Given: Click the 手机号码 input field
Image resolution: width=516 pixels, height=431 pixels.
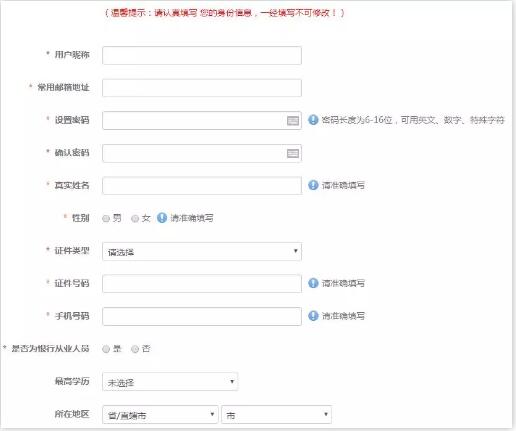Looking at the screenshot, I should click(x=202, y=316).
